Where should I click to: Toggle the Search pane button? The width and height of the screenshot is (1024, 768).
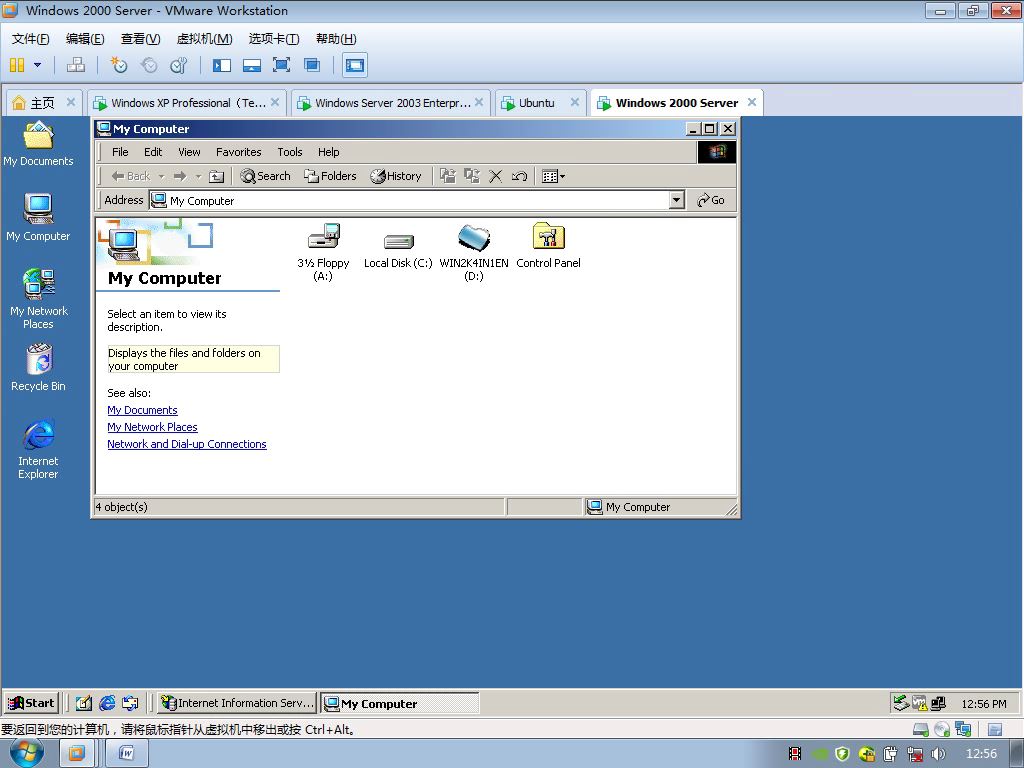click(x=265, y=176)
